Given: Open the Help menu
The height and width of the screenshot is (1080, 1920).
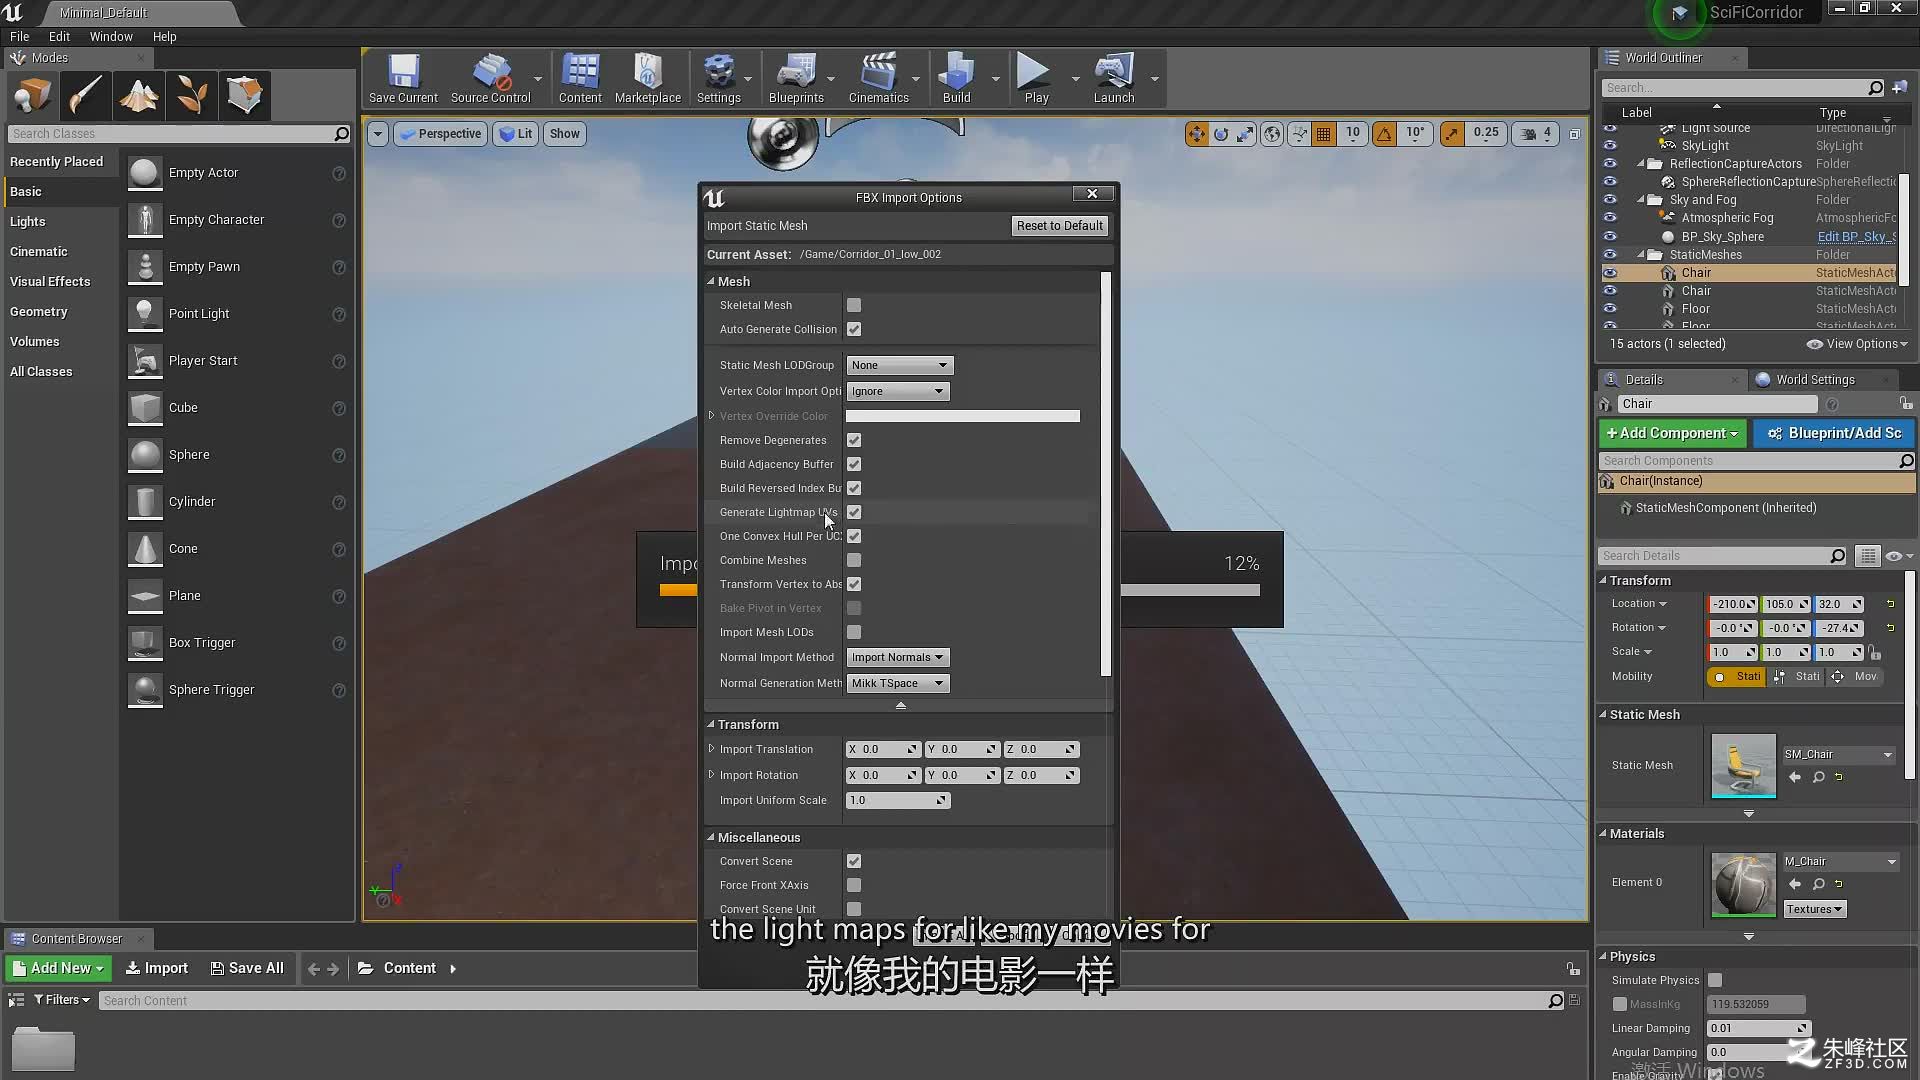Looking at the screenshot, I should click(x=164, y=36).
